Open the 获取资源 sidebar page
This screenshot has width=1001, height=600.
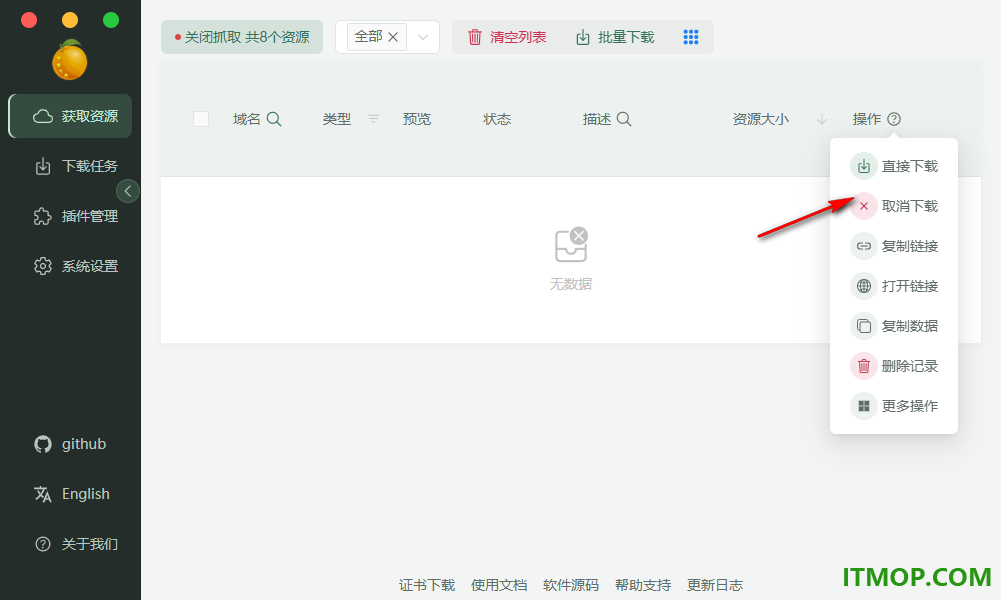pyautogui.click(x=70, y=116)
